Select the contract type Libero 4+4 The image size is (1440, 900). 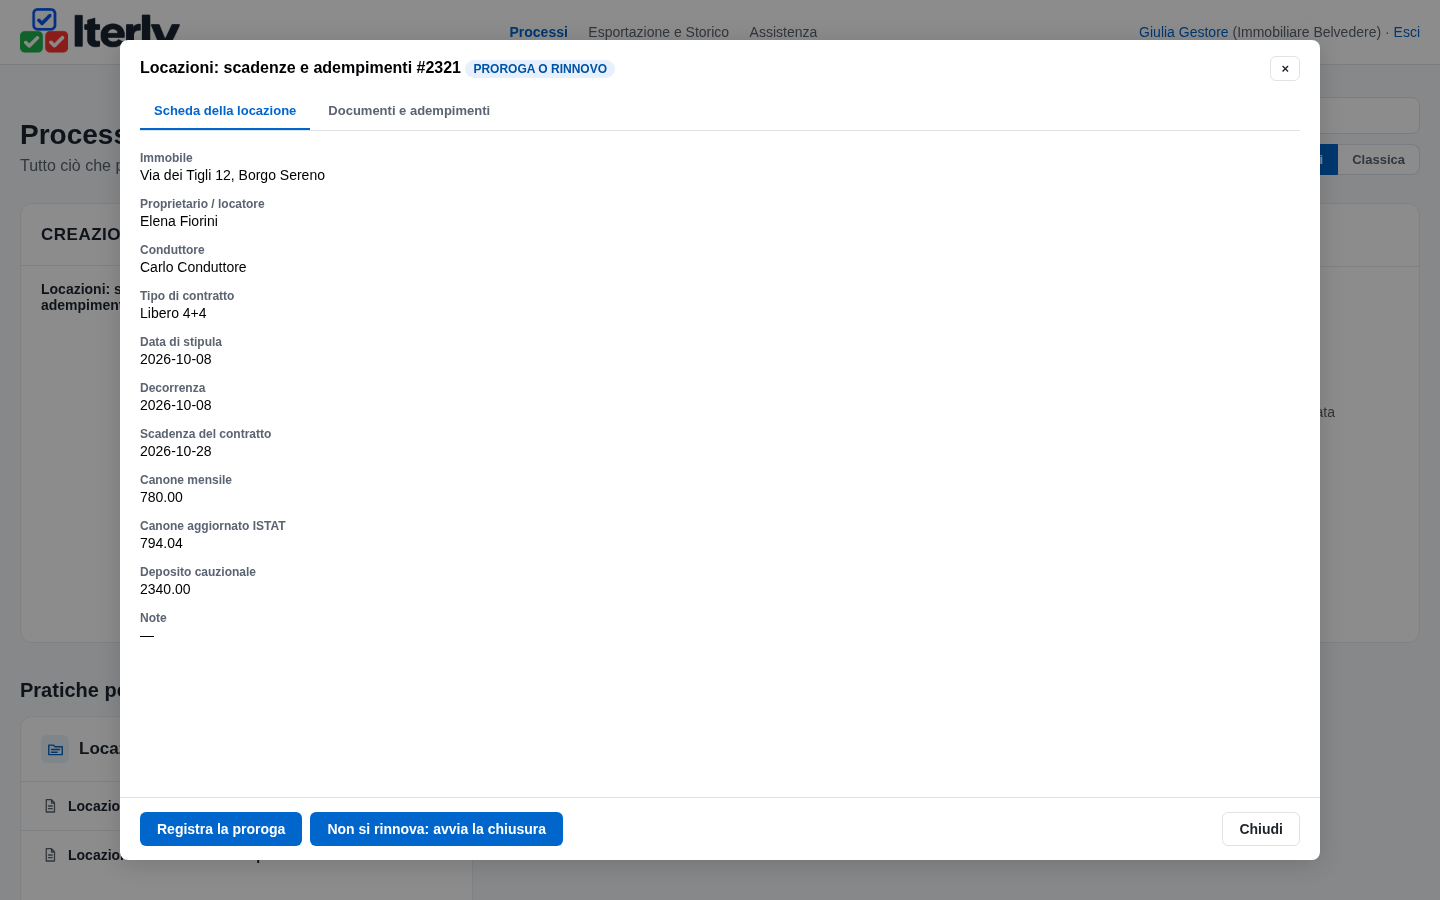(173, 313)
